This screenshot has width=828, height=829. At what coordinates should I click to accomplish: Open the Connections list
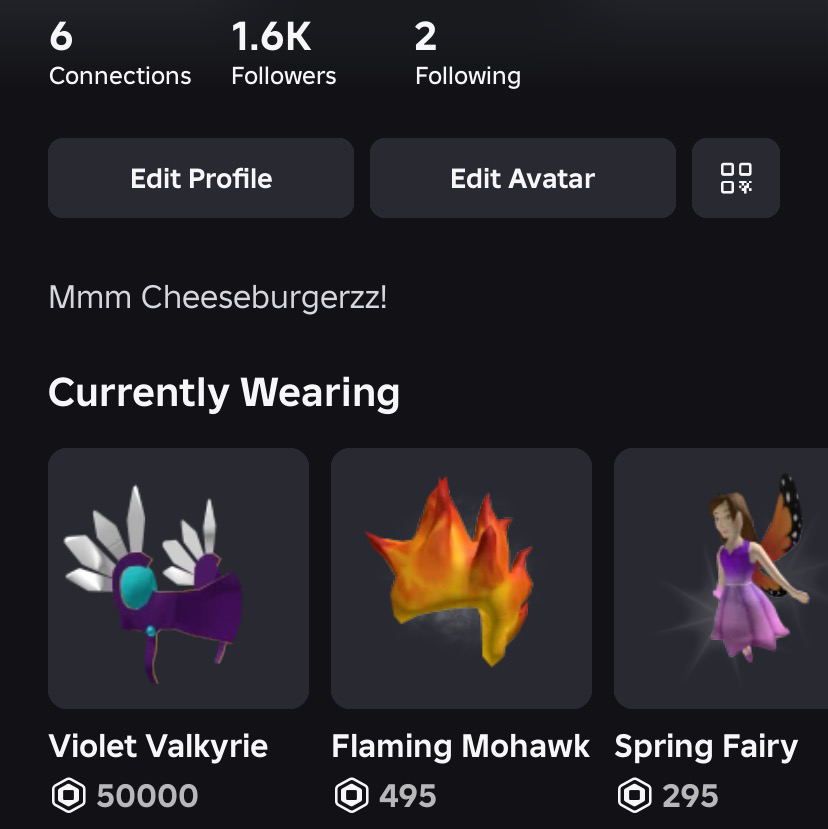coord(119,56)
